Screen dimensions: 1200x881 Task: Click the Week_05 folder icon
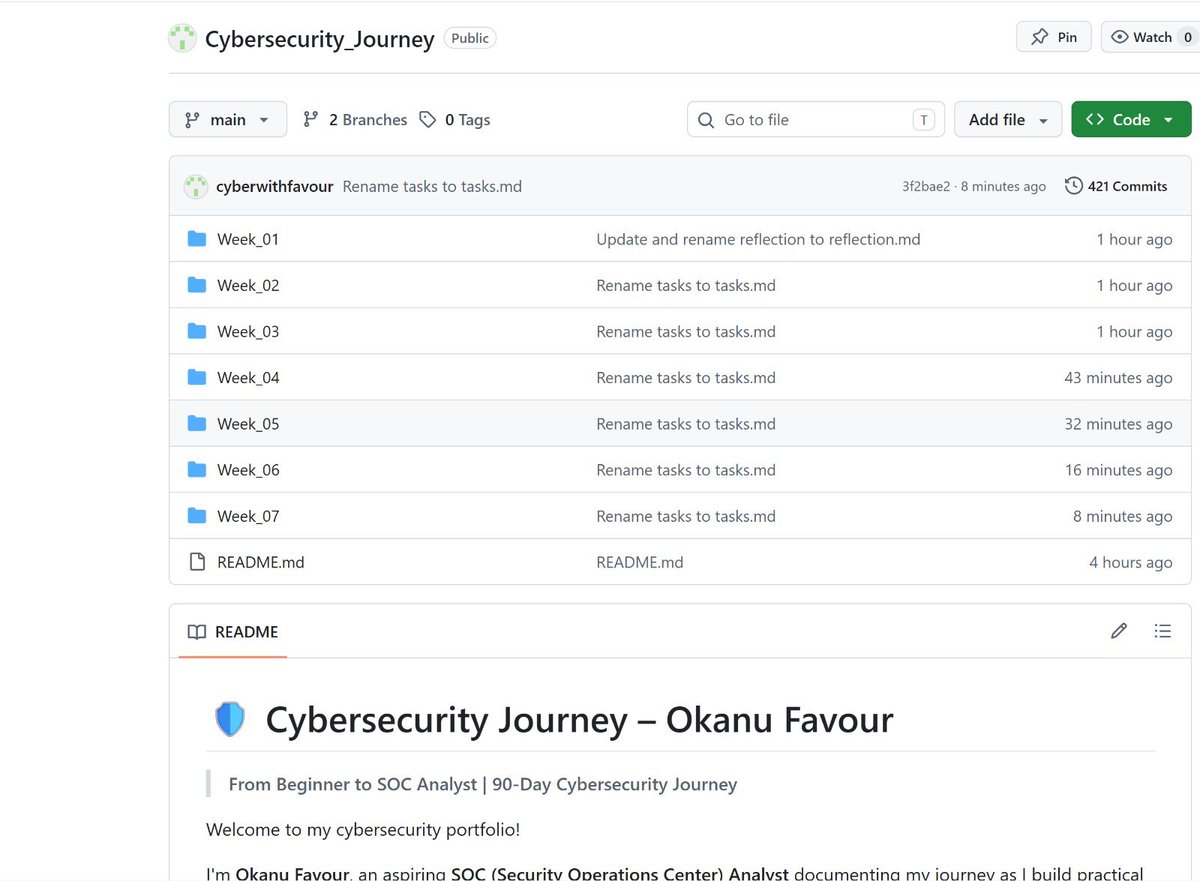(x=197, y=423)
